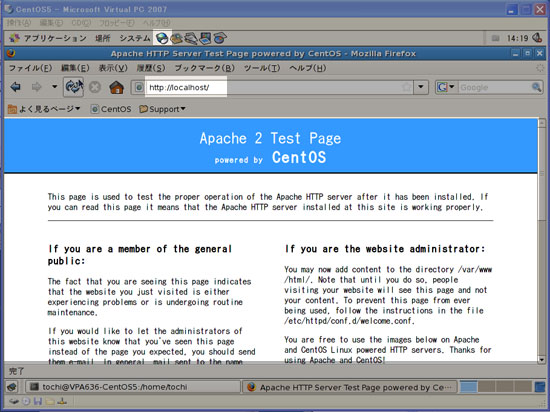Click into the Google search box
Image resolution: width=550 pixels, height=412 pixels.
495,87
